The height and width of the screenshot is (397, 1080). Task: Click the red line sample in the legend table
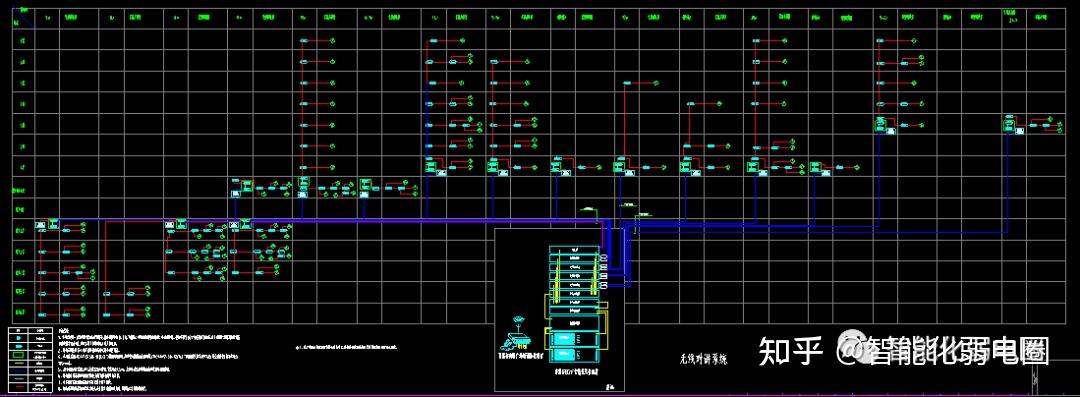[19, 386]
